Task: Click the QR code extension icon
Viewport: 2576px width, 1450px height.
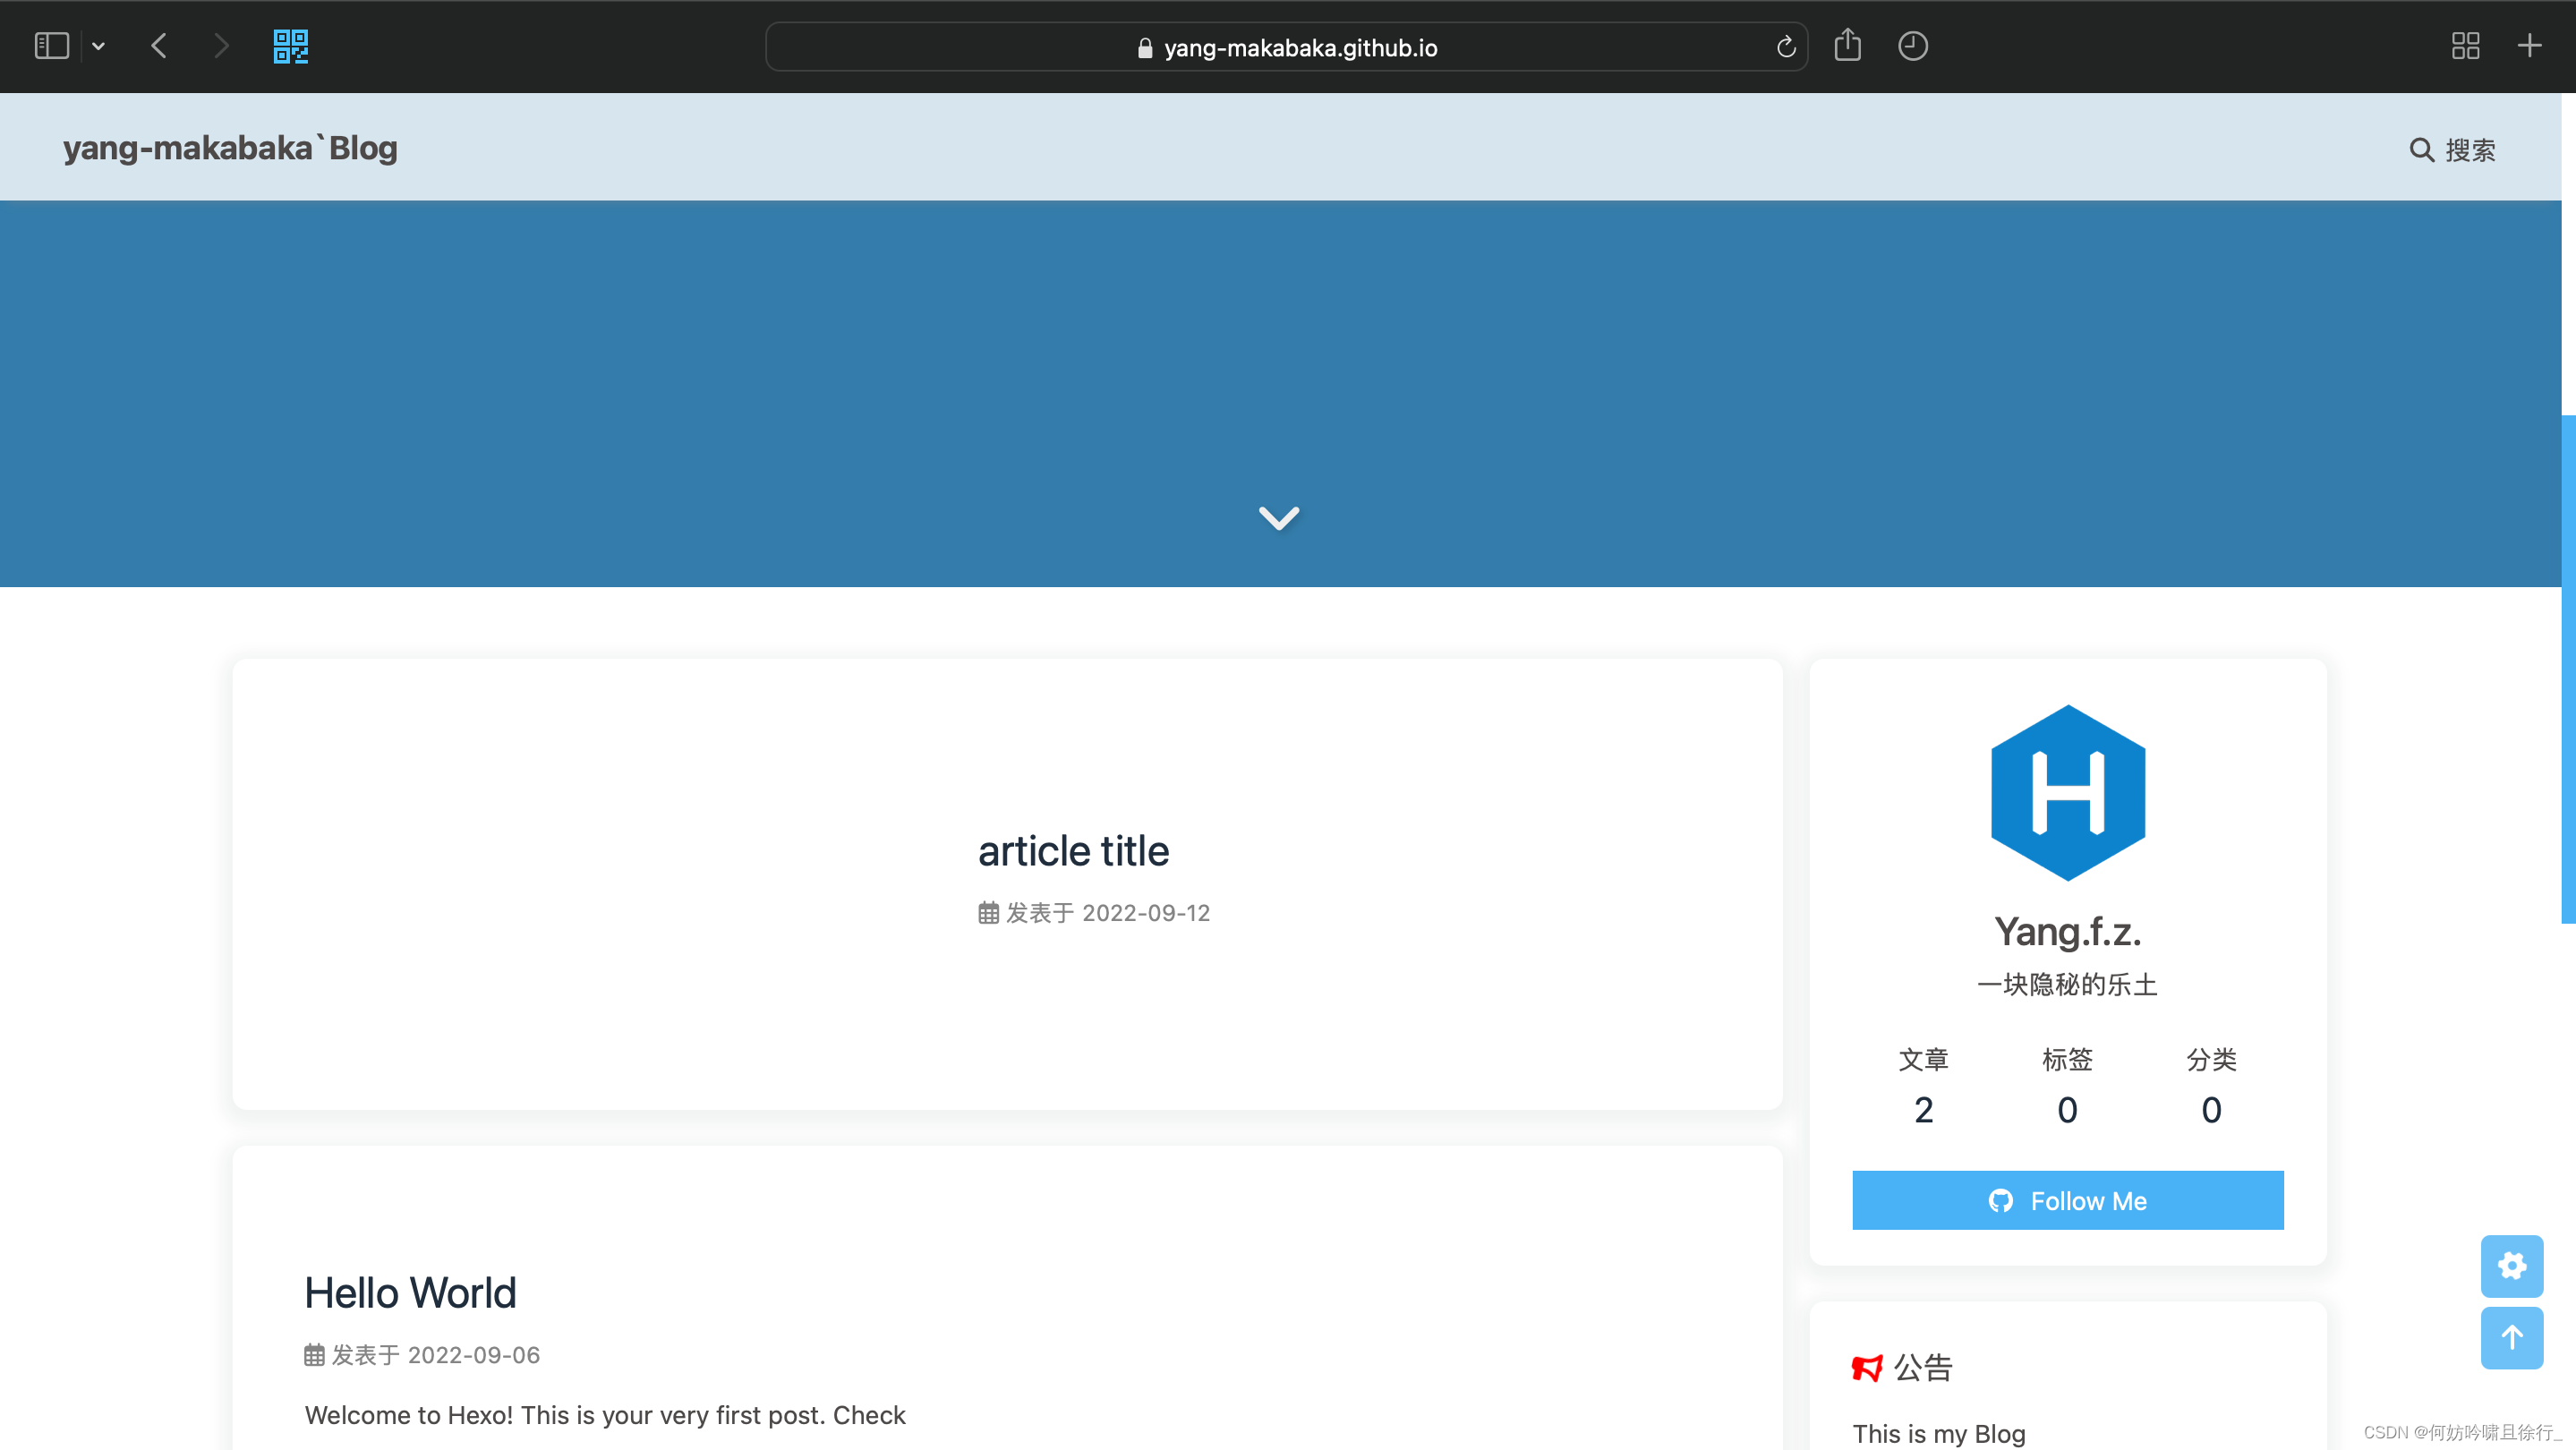Action: [x=290, y=46]
